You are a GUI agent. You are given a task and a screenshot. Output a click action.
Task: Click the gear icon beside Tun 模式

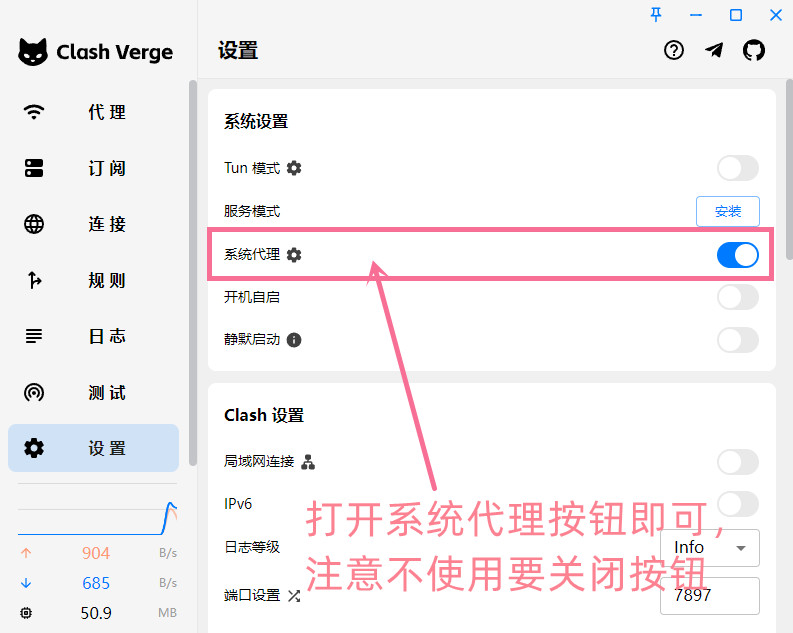tap(294, 168)
